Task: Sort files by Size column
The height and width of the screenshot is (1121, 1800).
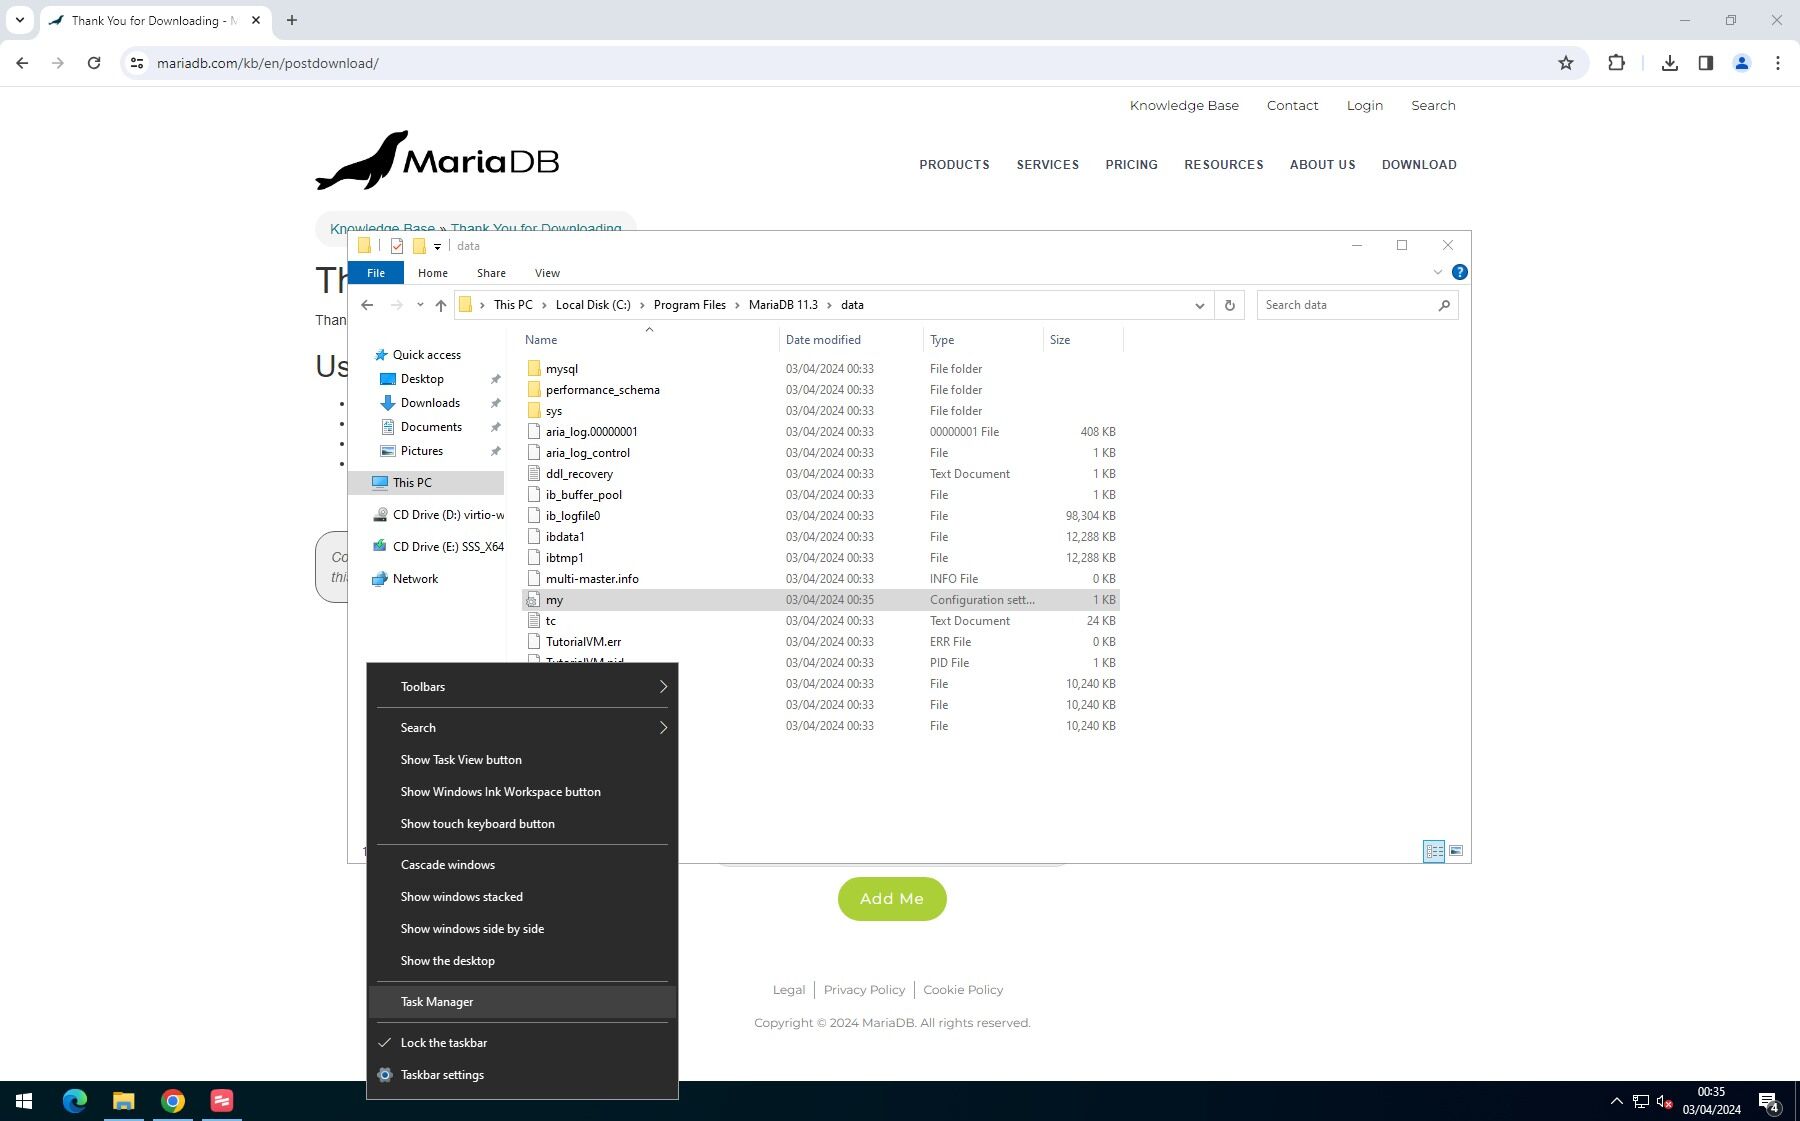Action: pyautogui.click(x=1084, y=340)
